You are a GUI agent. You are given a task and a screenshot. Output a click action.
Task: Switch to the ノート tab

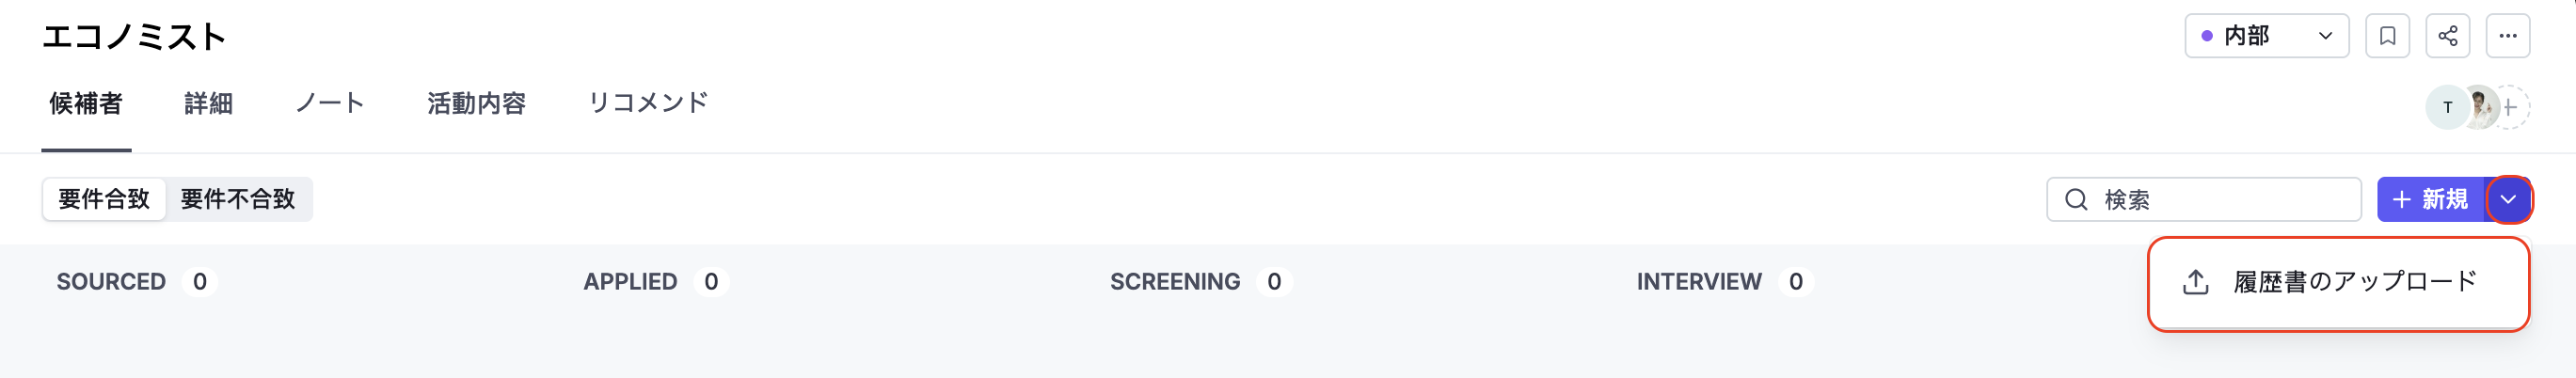329,103
